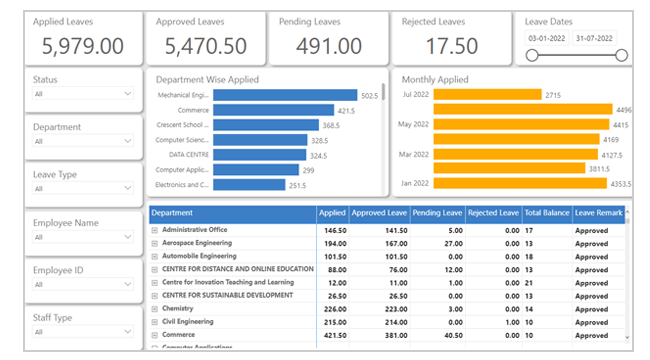650x360 pixels.
Task: Select the Computer Applications bar 299
Action: pyautogui.click(x=256, y=170)
